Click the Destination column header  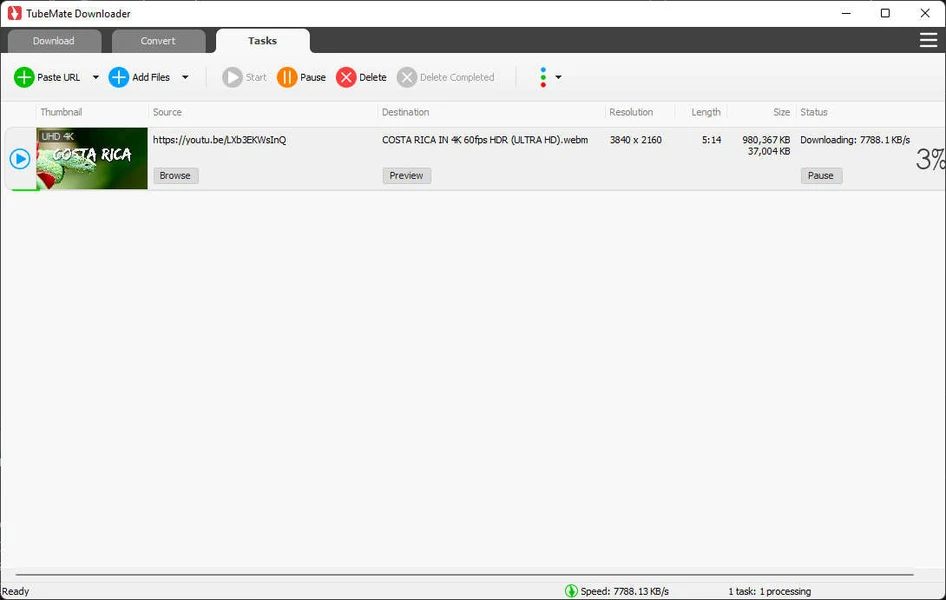pos(405,112)
